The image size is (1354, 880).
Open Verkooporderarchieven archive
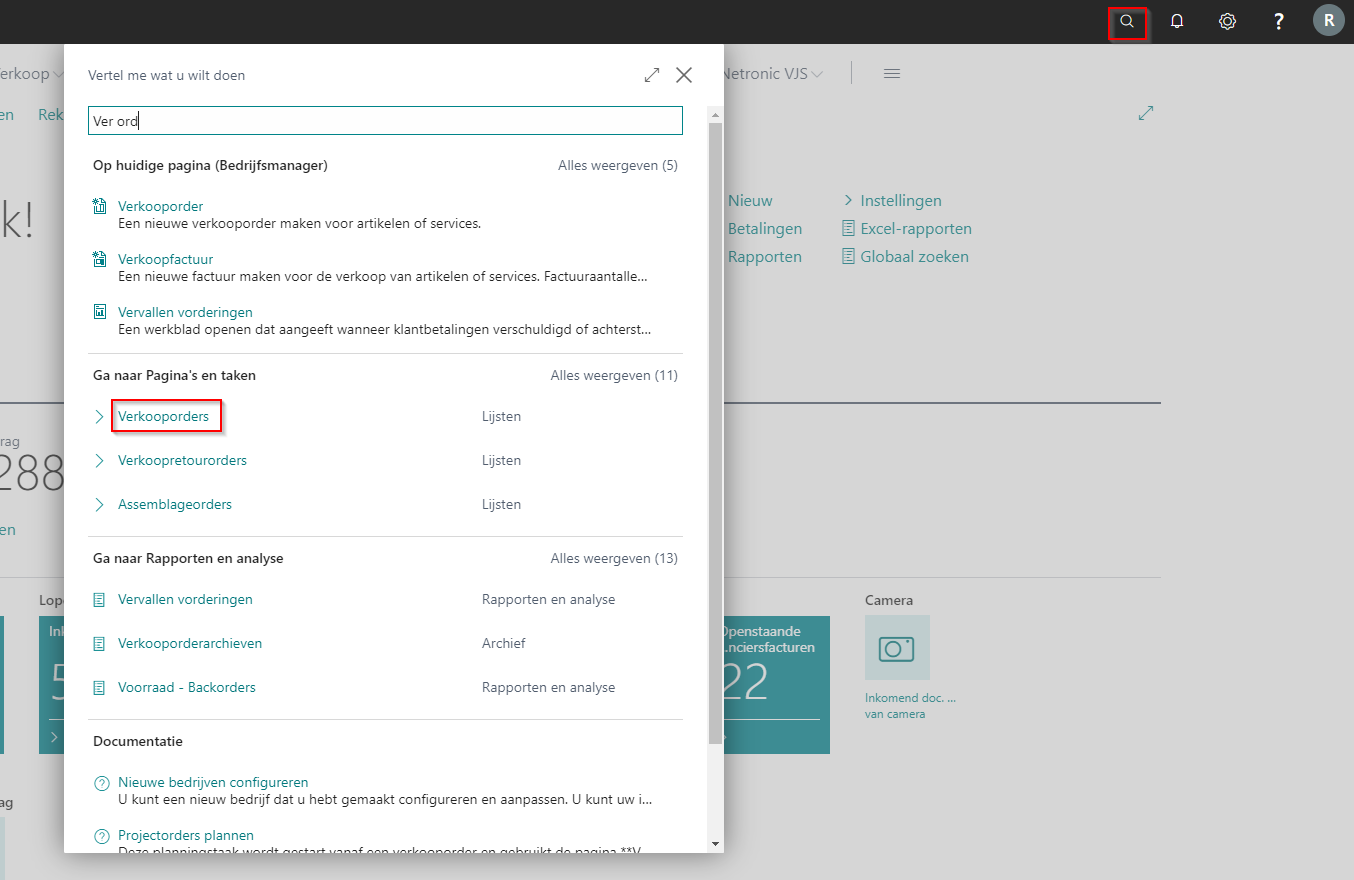(x=190, y=644)
